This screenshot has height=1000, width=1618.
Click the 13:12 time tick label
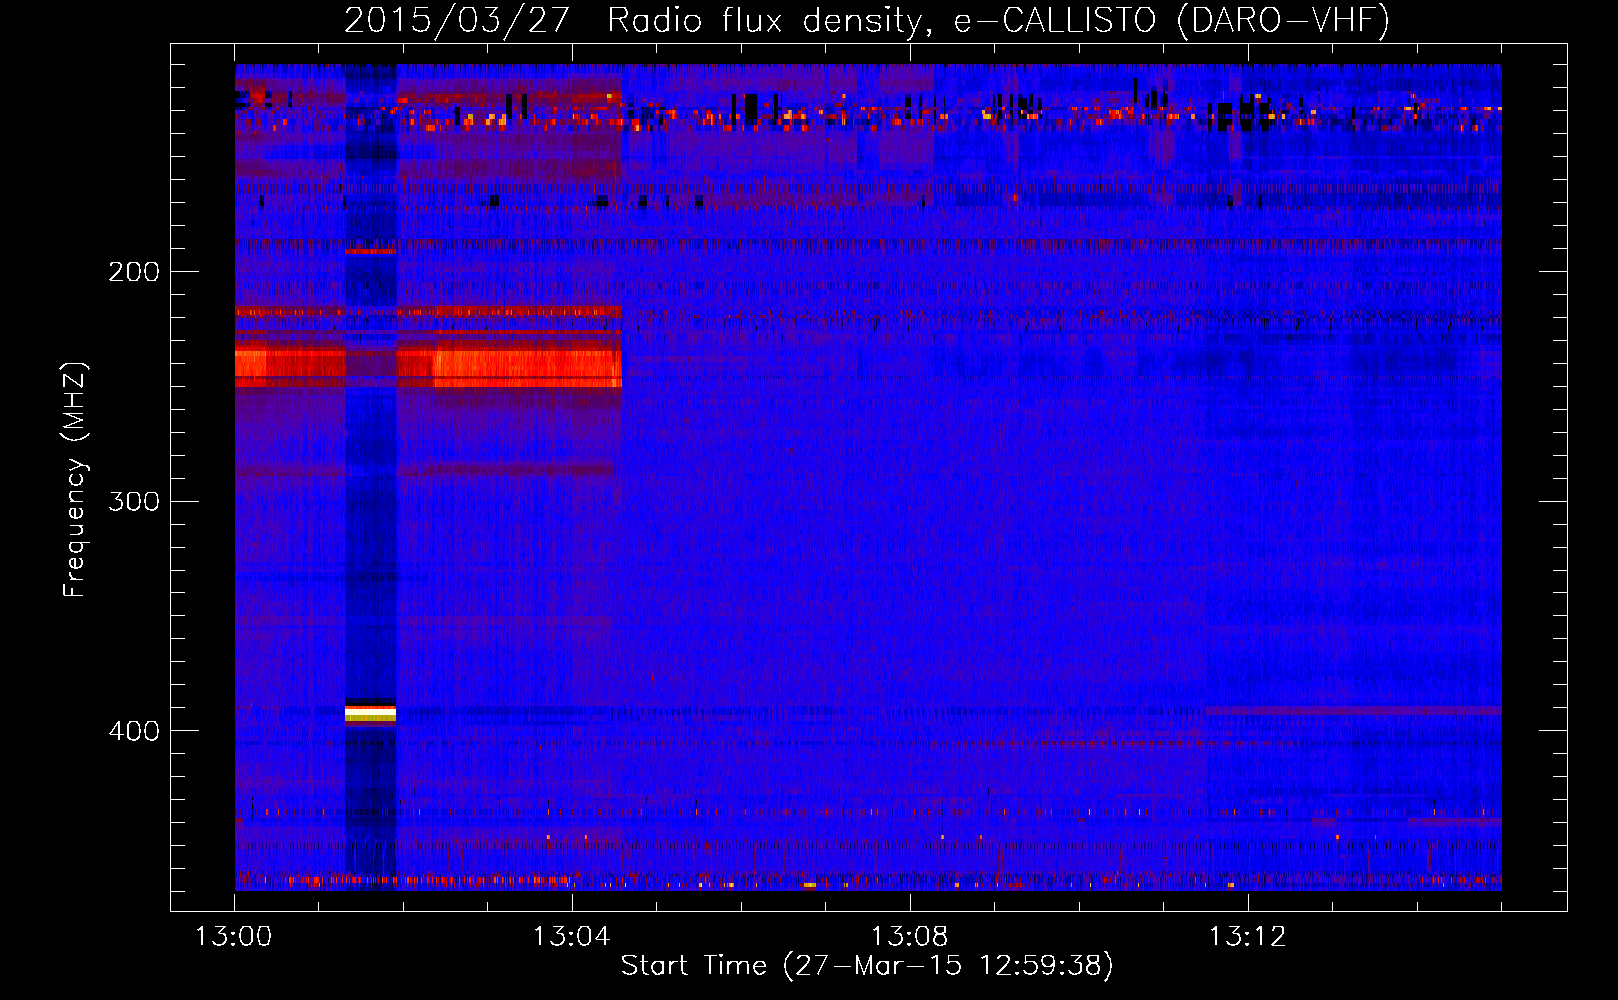point(1248,937)
